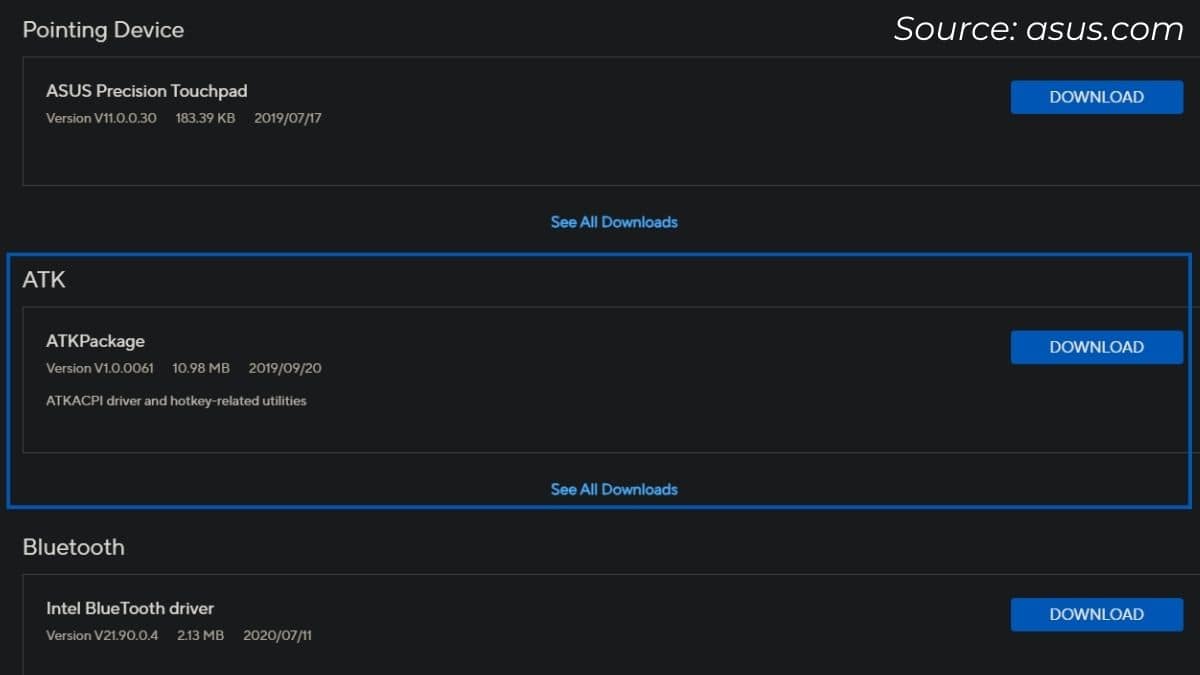1200x675 pixels.
Task: Click the 183.39 KB file size
Action: (205, 118)
